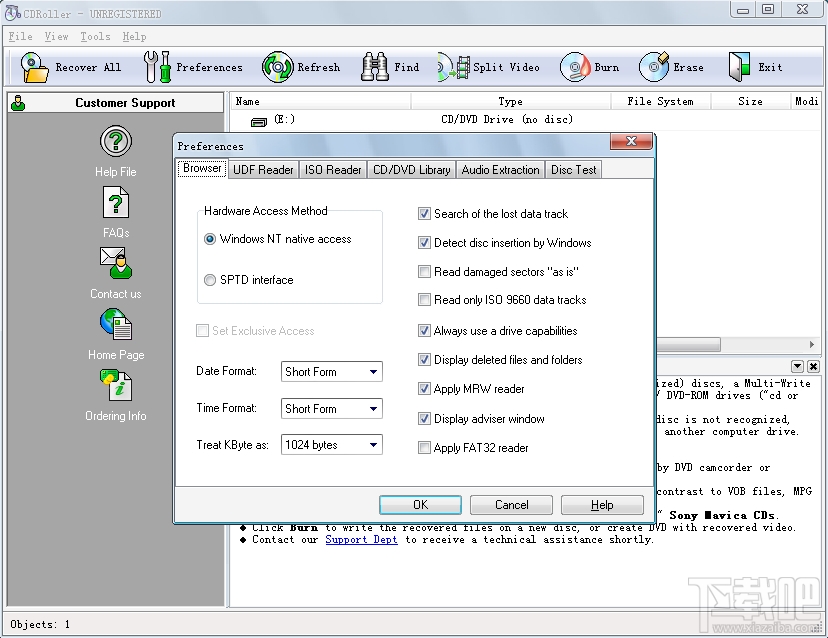Collapse adviser panel with down-arrow icon
Image resolution: width=828 pixels, height=638 pixels.
(797, 367)
